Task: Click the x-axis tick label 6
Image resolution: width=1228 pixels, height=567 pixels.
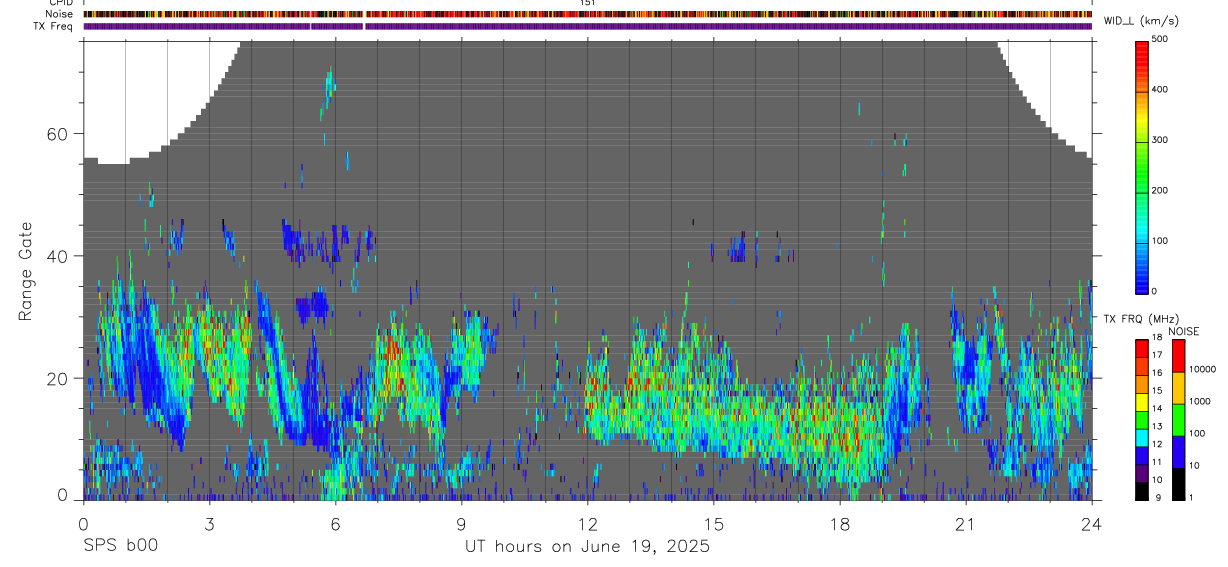Action: pos(335,523)
